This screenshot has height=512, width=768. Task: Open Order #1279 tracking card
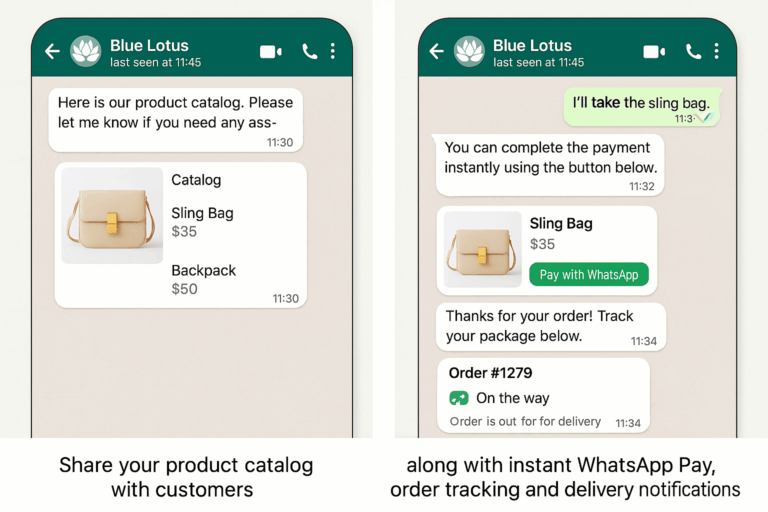pos(544,396)
